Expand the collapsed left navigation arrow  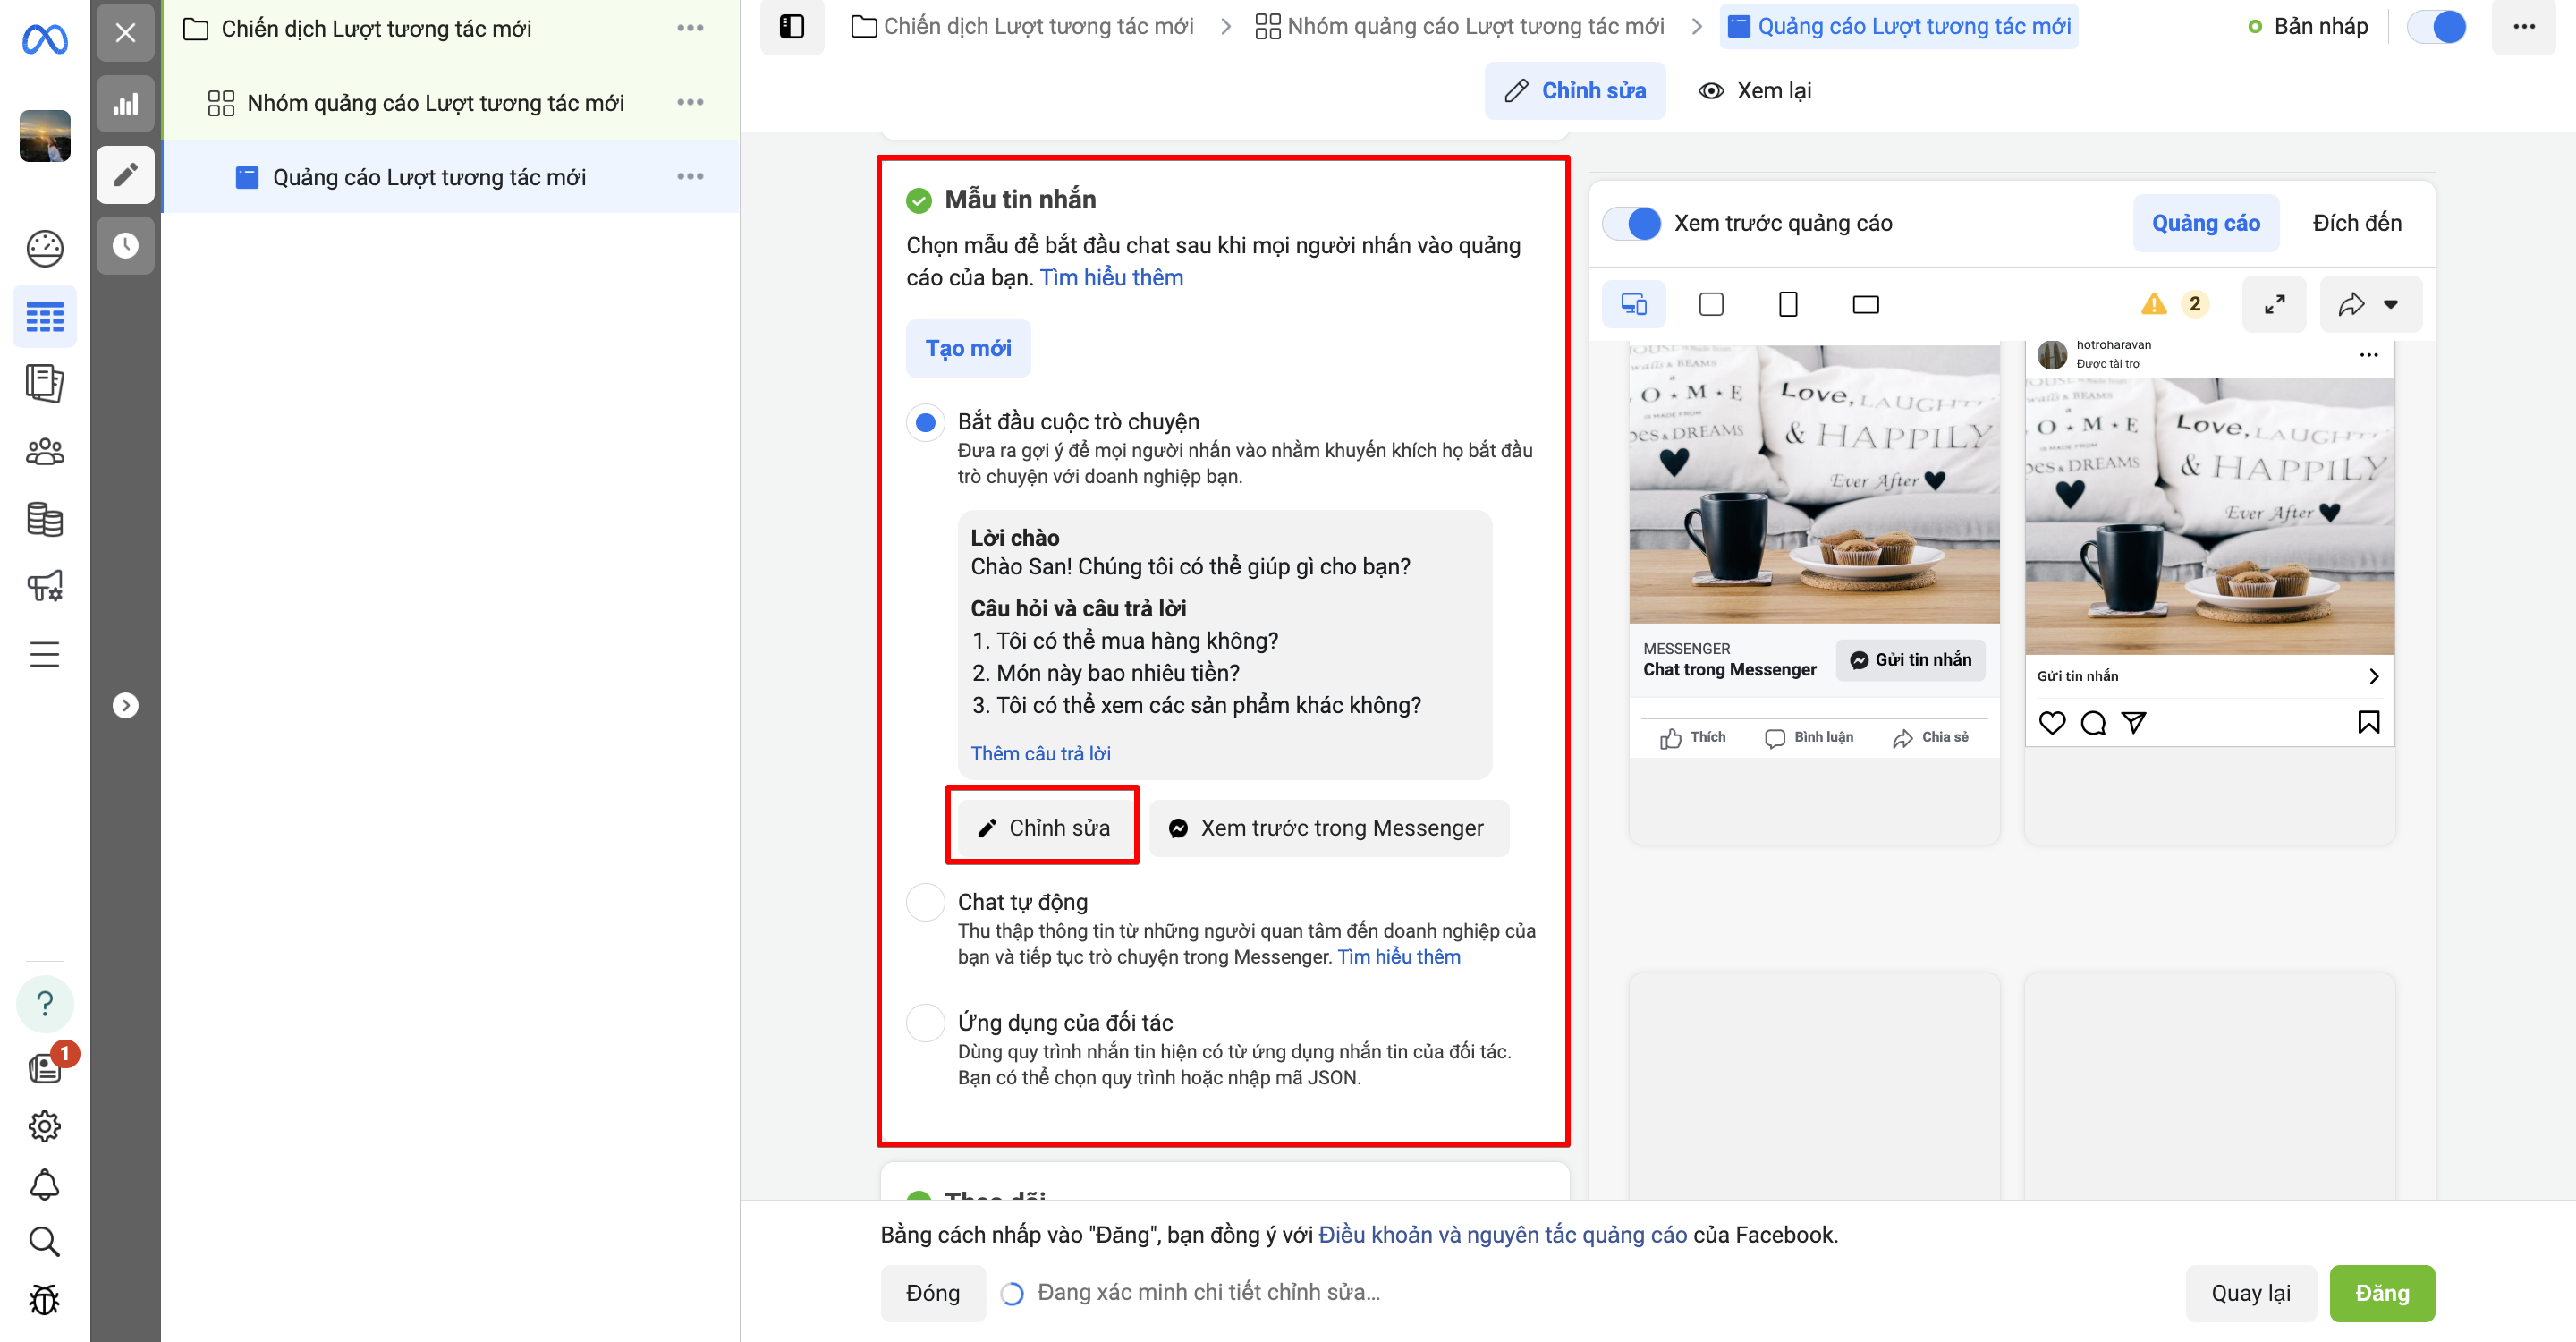point(125,705)
